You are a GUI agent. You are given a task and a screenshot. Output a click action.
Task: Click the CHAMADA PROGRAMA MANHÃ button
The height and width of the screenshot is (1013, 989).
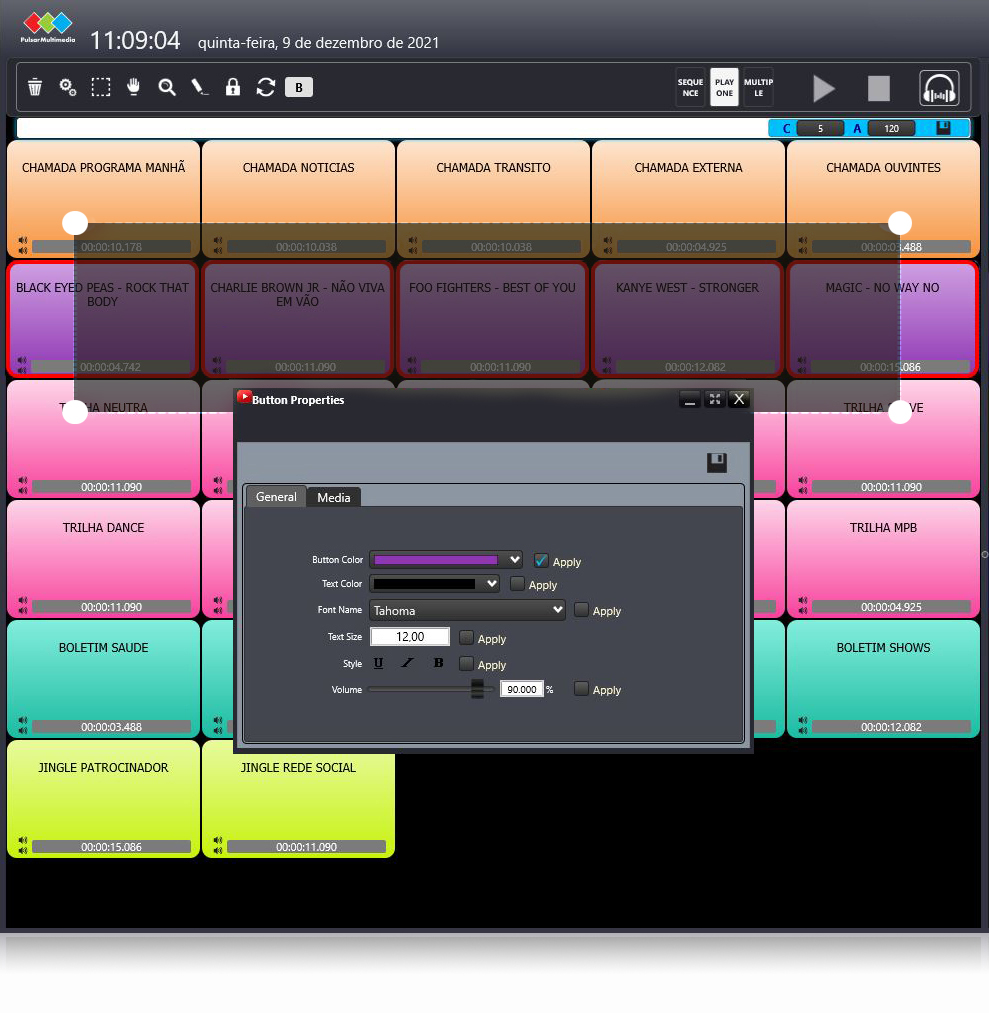click(103, 198)
